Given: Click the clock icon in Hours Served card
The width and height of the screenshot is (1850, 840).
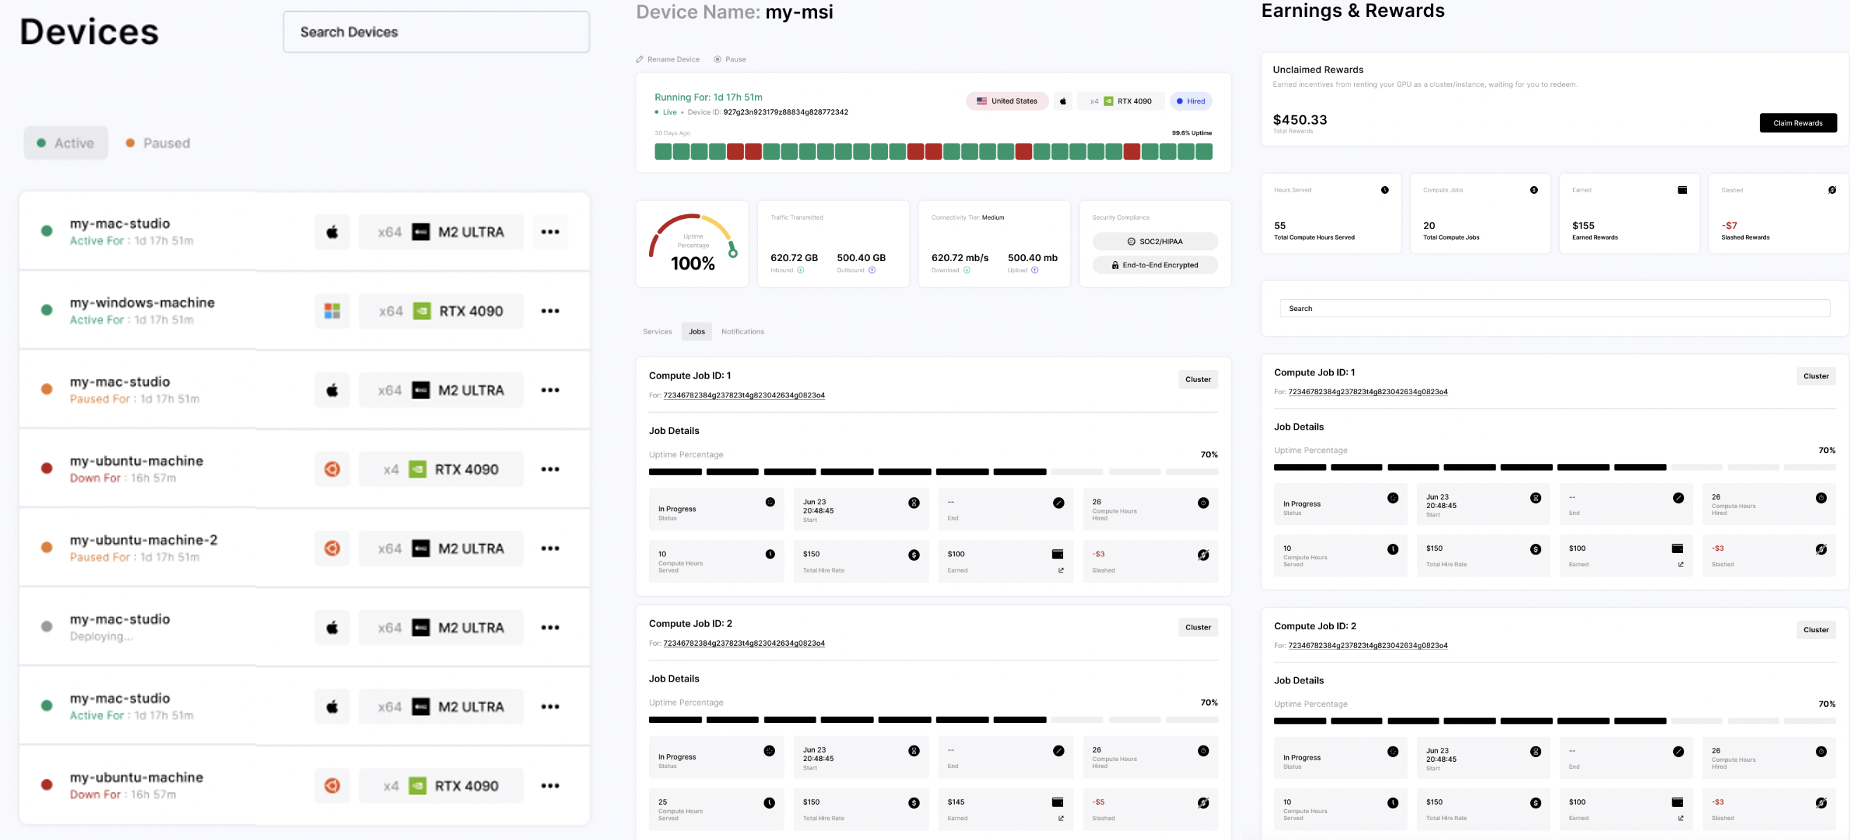Looking at the screenshot, I should click(x=1385, y=190).
